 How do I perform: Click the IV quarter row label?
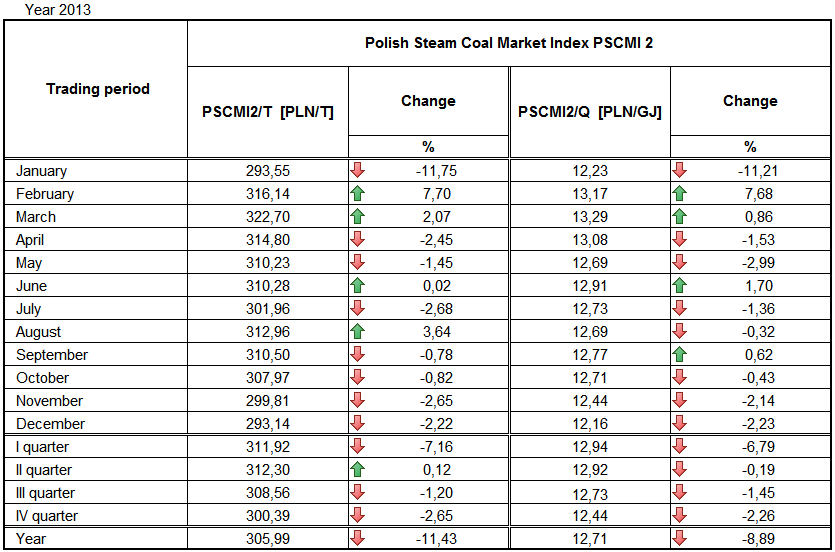click(x=46, y=516)
